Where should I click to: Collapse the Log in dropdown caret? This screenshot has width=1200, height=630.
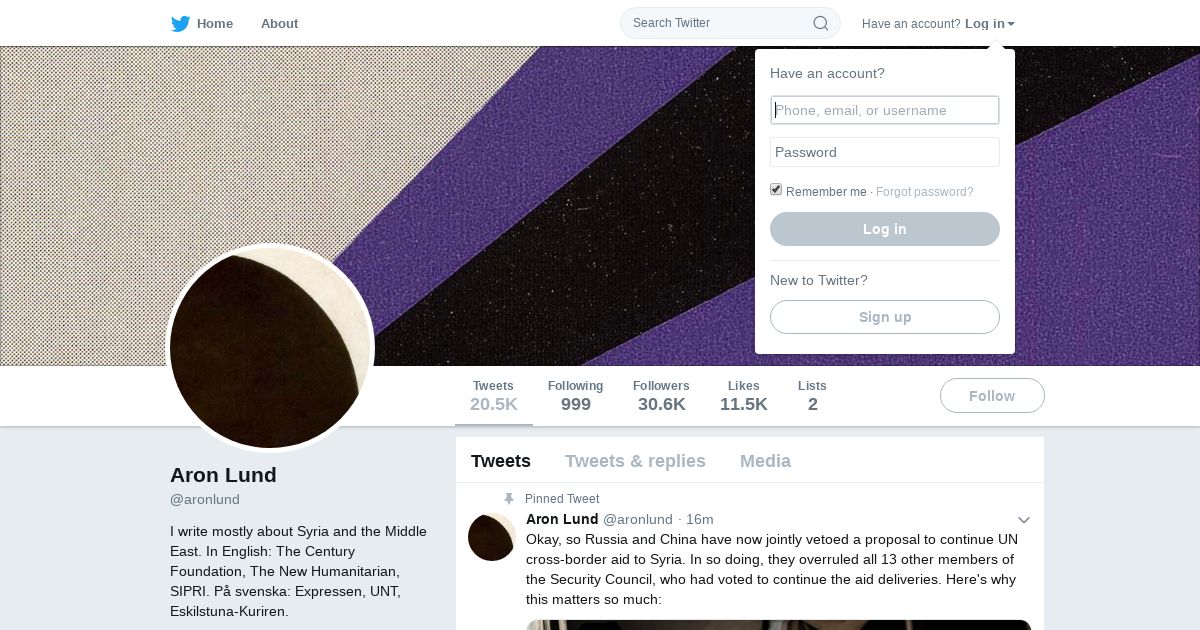[x=1011, y=24]
